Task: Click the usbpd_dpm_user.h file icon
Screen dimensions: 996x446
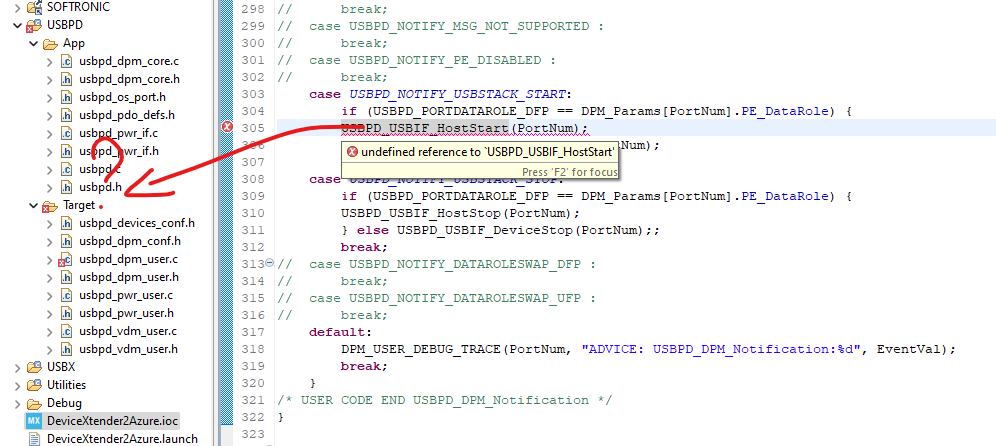Action: click(x=66, y=277)
